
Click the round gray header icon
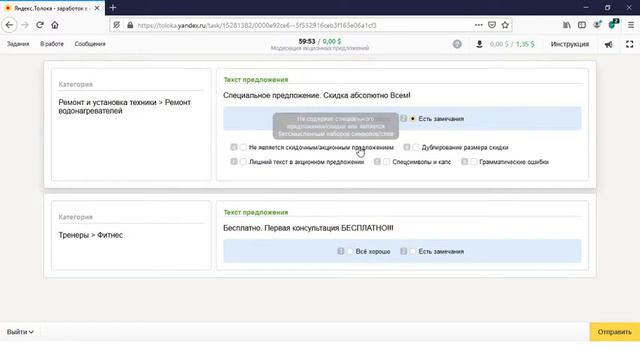(x=457, y=44)
